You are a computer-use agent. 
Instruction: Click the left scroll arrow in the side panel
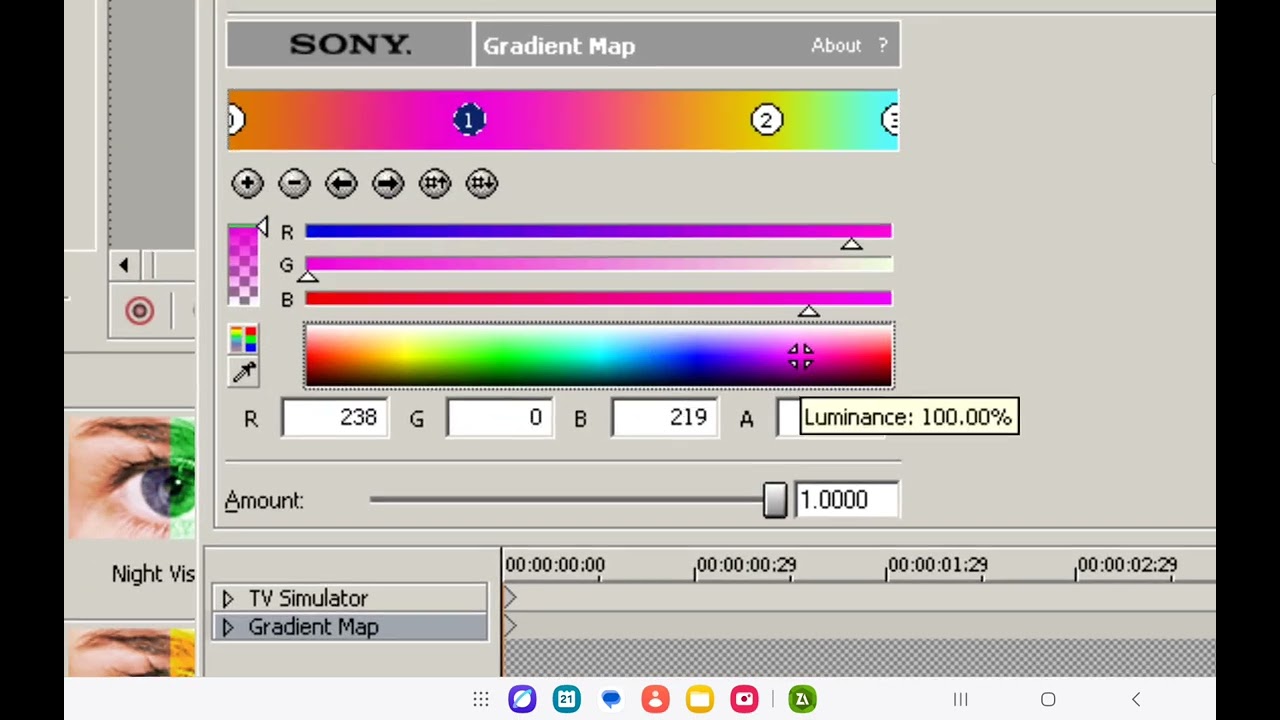point(124,265)
